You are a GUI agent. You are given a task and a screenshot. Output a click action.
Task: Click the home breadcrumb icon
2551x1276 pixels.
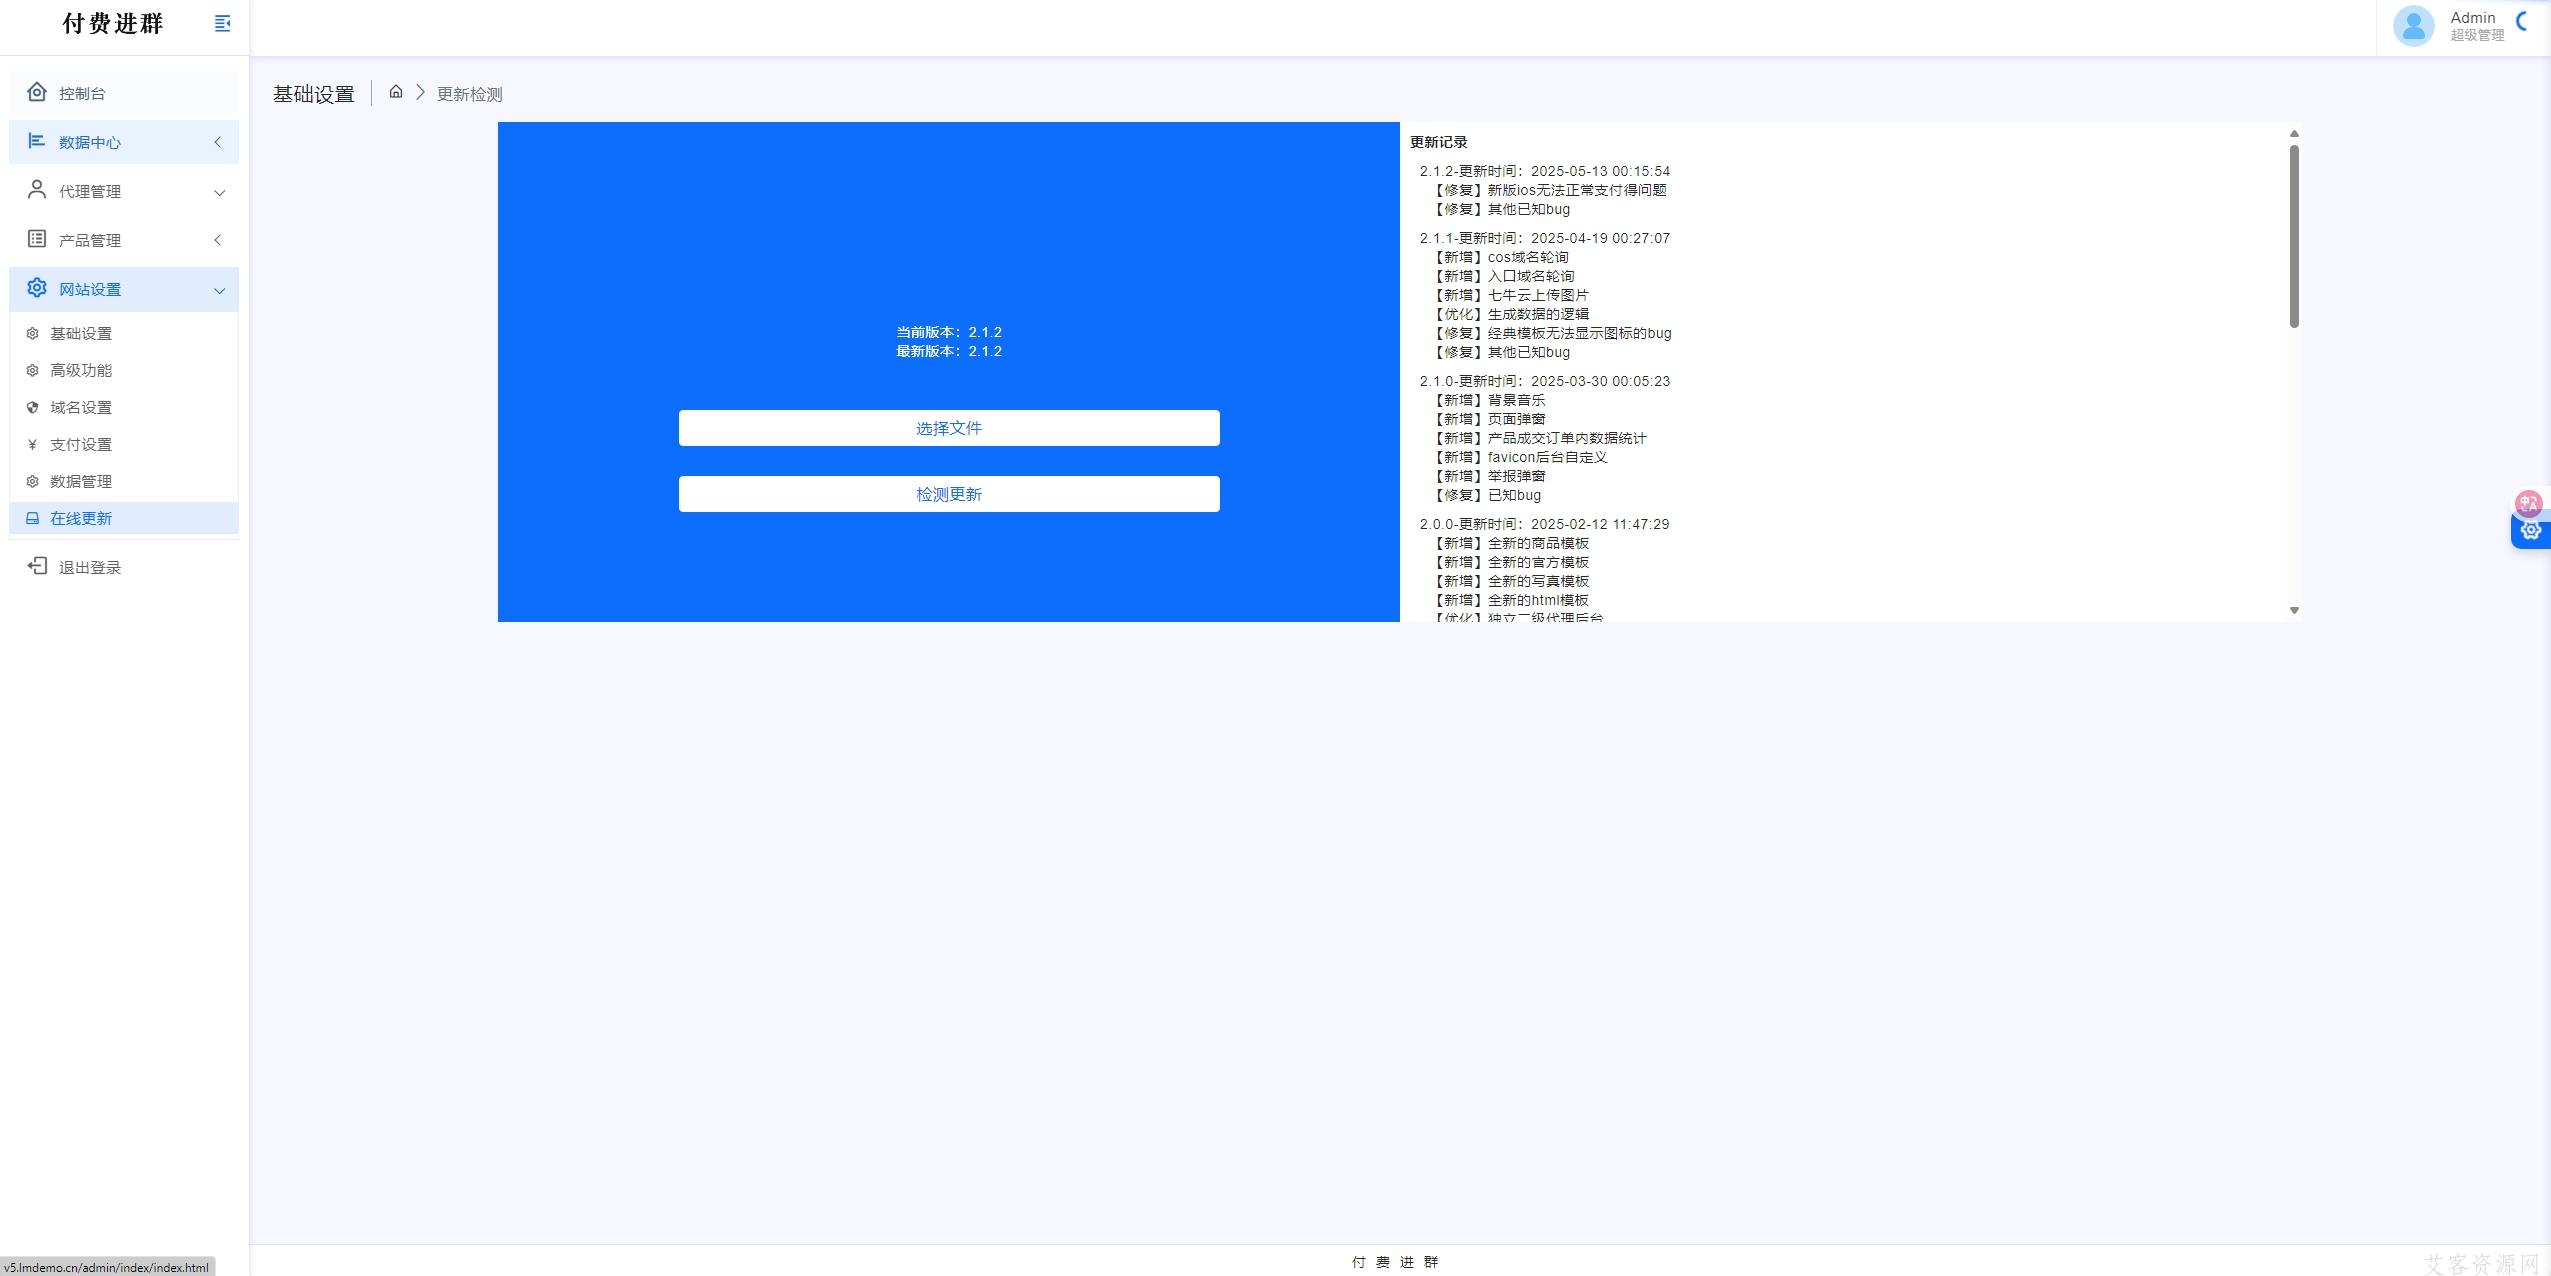[396, 92]
